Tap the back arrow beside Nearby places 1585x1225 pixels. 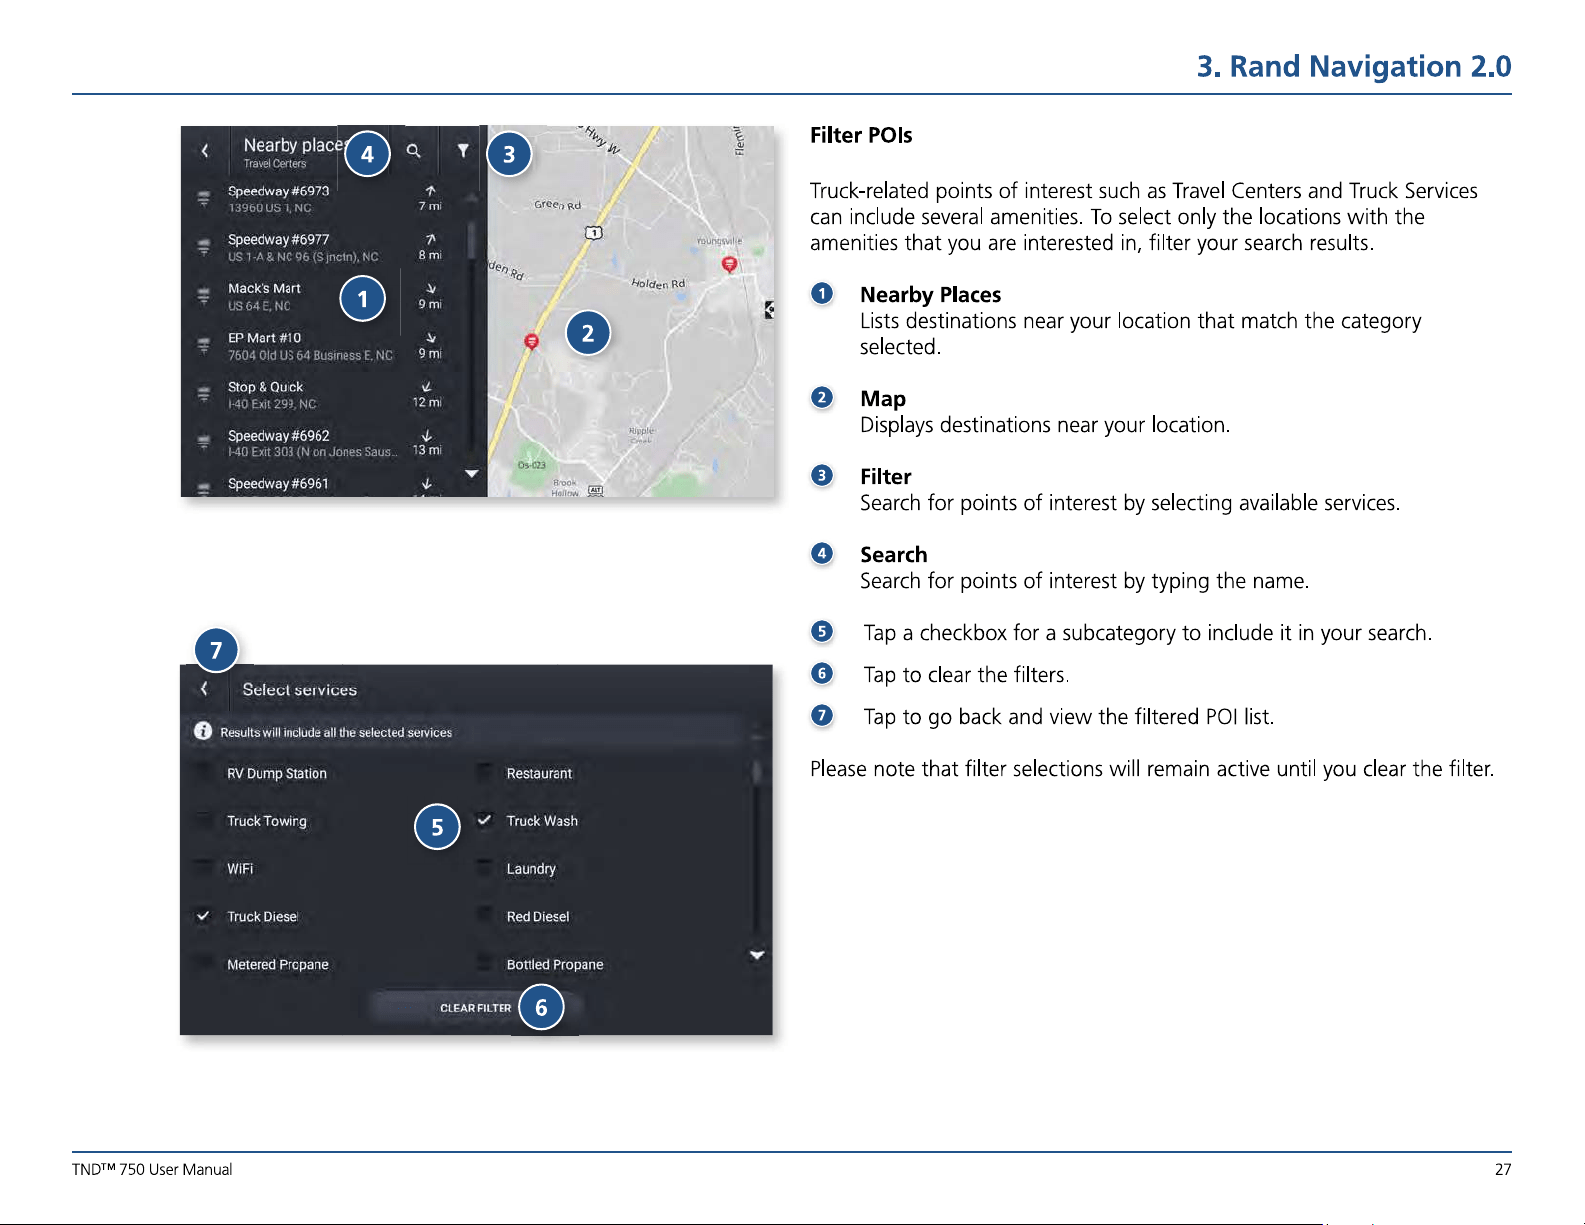click(205, 151)
